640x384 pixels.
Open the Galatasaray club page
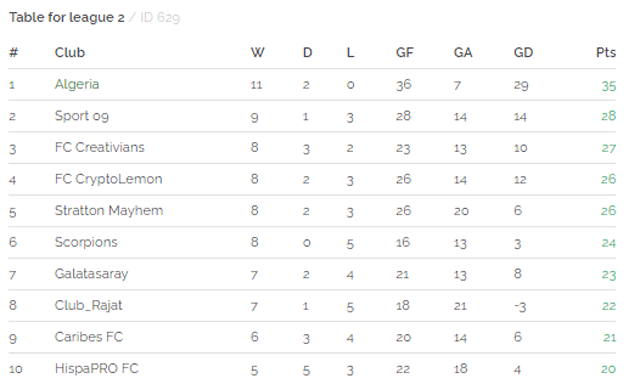click(91, 274)
